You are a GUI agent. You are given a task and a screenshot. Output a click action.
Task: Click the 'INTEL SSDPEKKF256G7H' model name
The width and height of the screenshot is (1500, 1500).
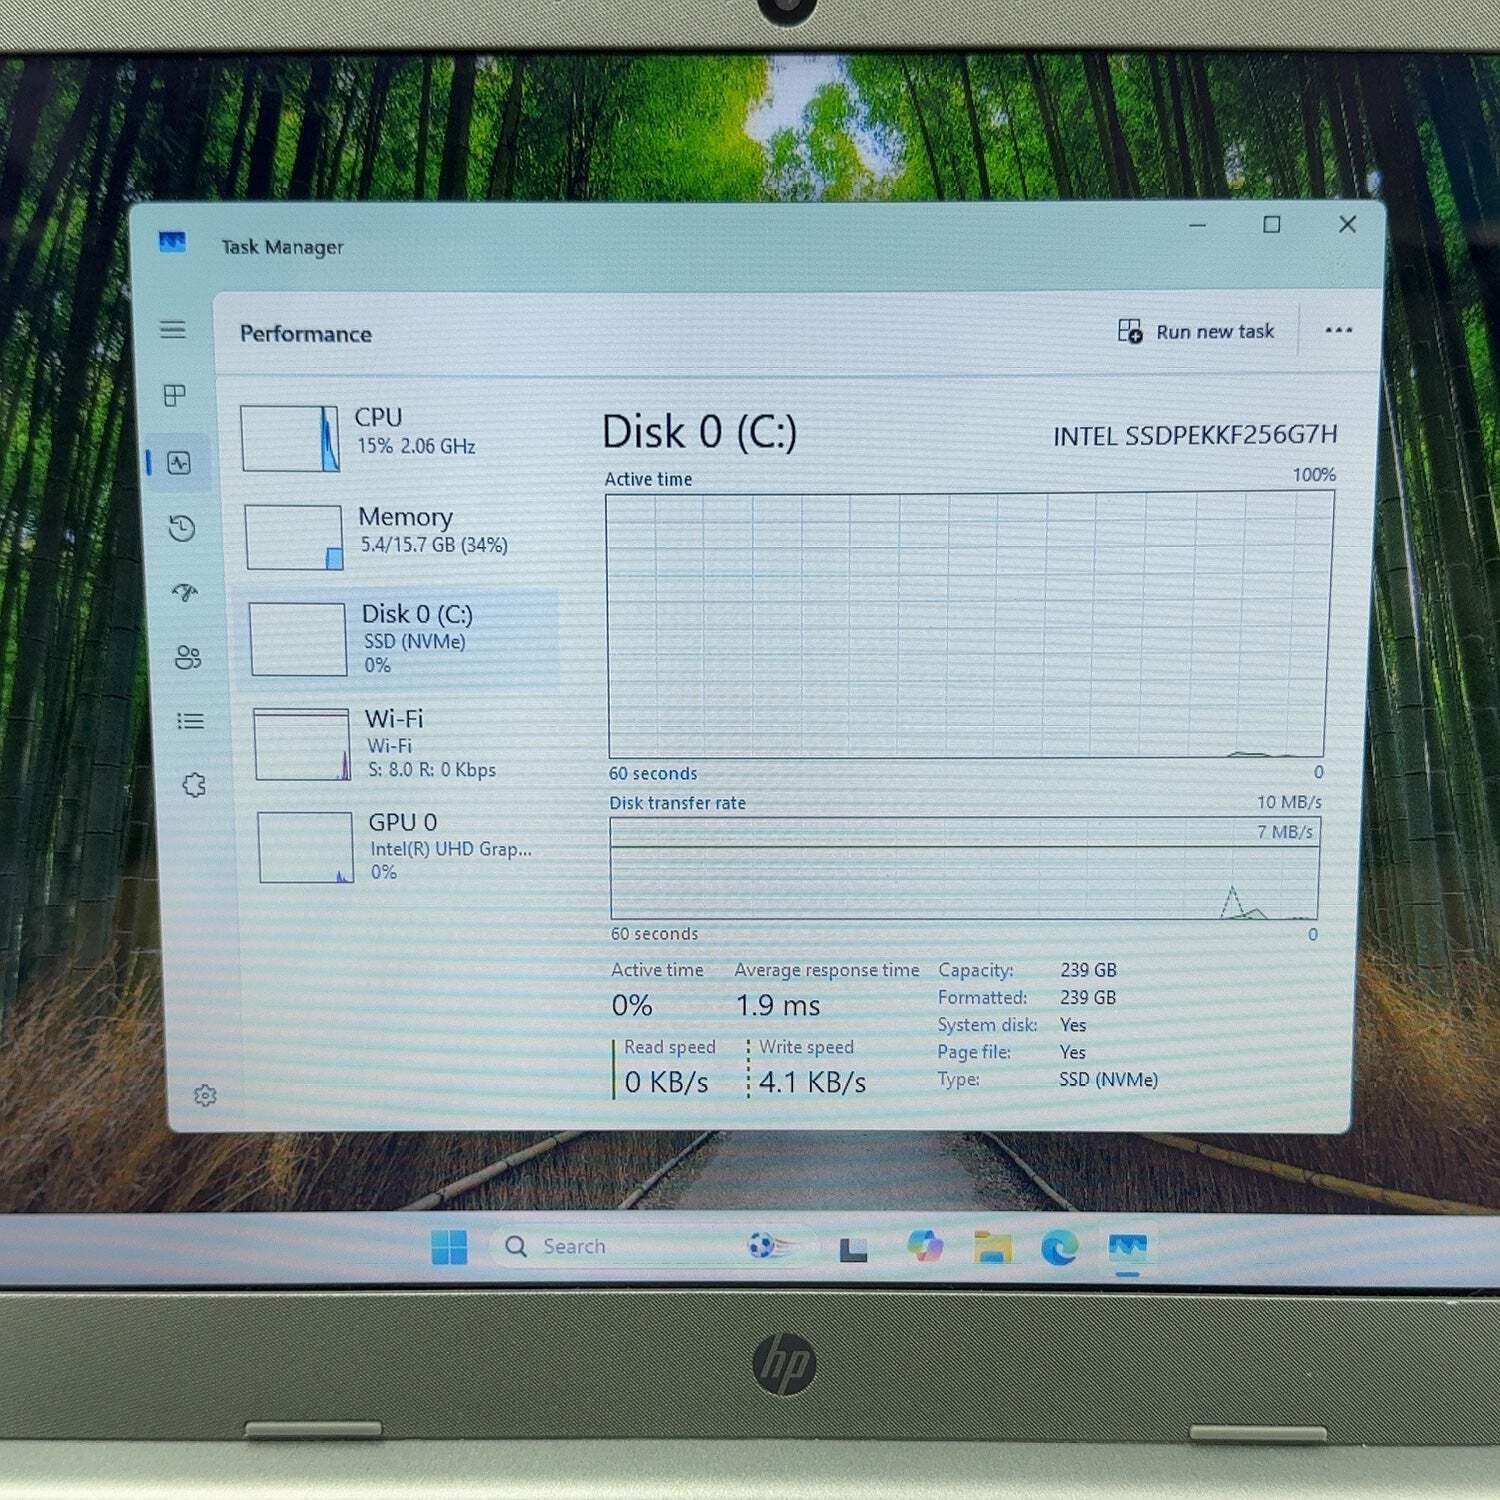tap(1195, 435)
